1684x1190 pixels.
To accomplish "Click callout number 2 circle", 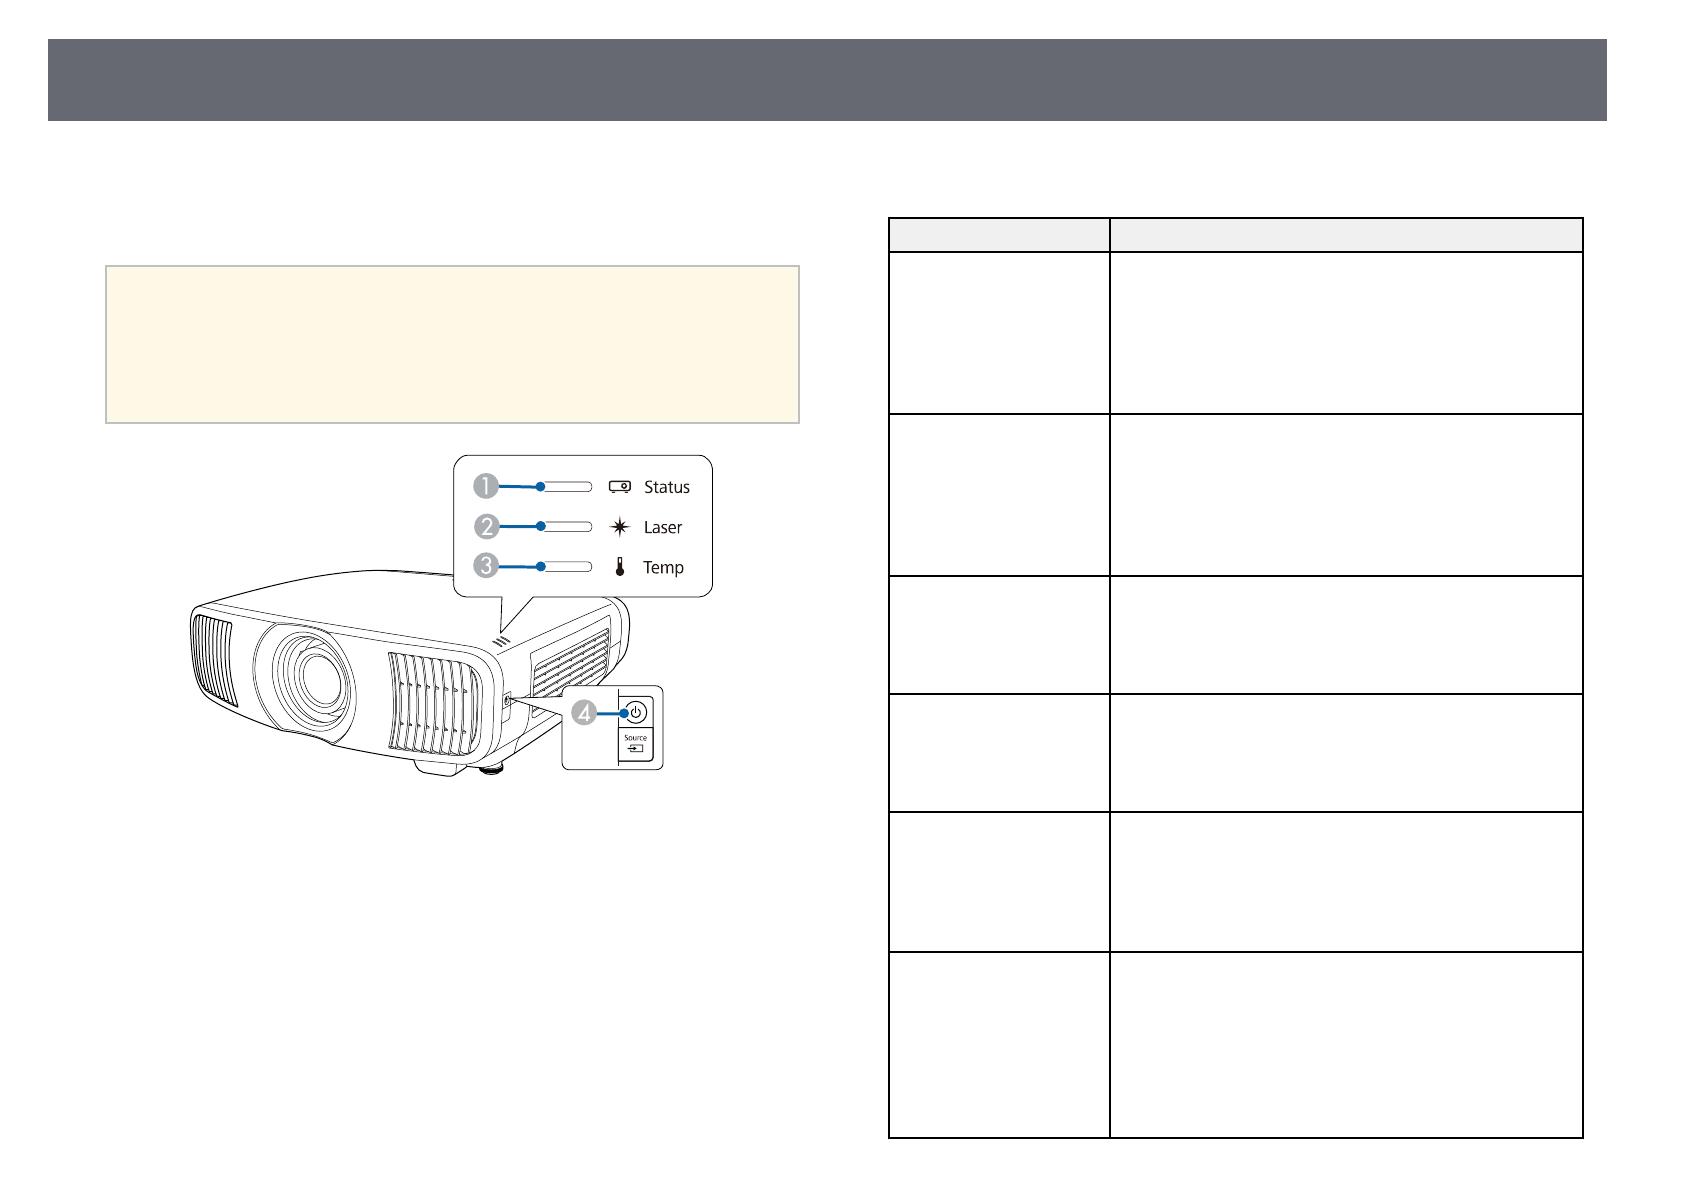I will tap(486, 526).
